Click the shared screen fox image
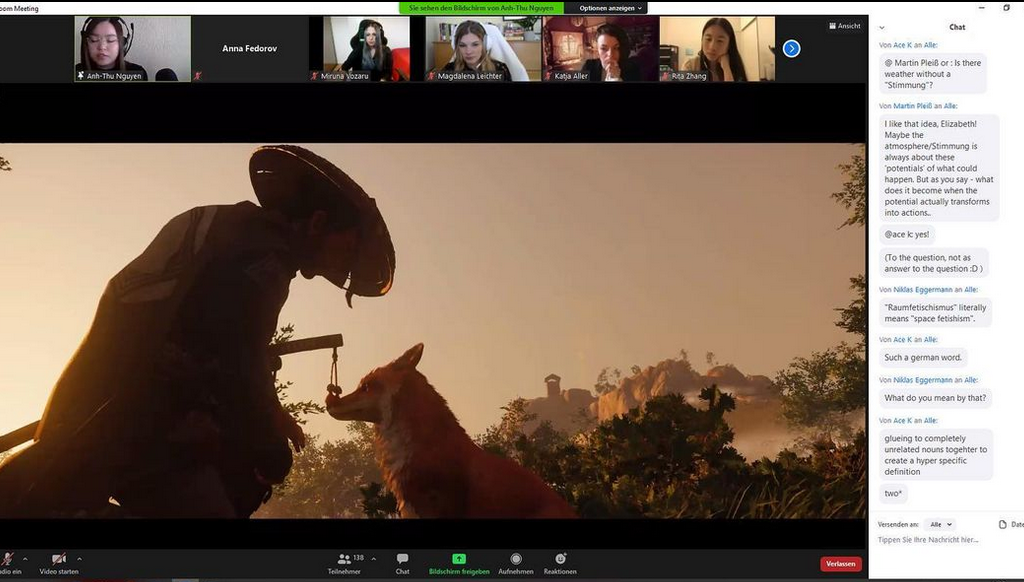Screen dimensions: 1024x582 (x=433, y=331)
